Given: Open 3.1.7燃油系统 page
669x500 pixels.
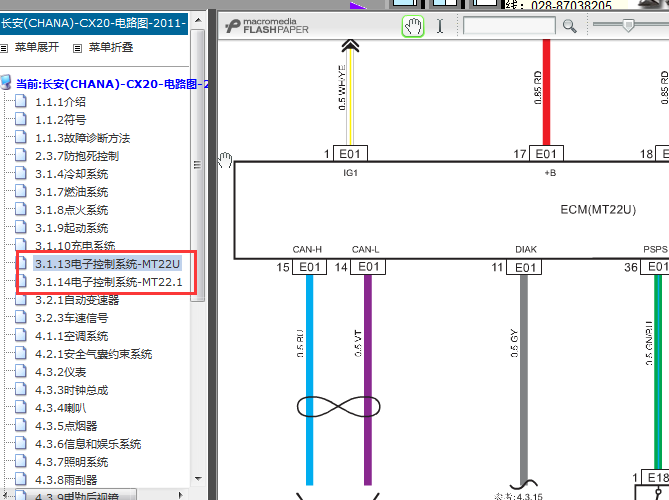Looking at the screenshot, I should click(71, 192).
